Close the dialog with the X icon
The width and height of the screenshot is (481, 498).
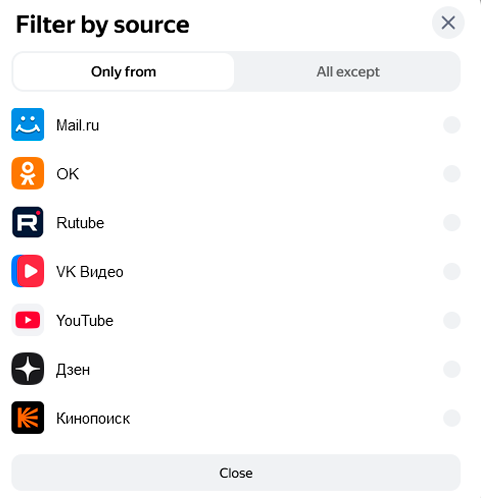(448, 23)
